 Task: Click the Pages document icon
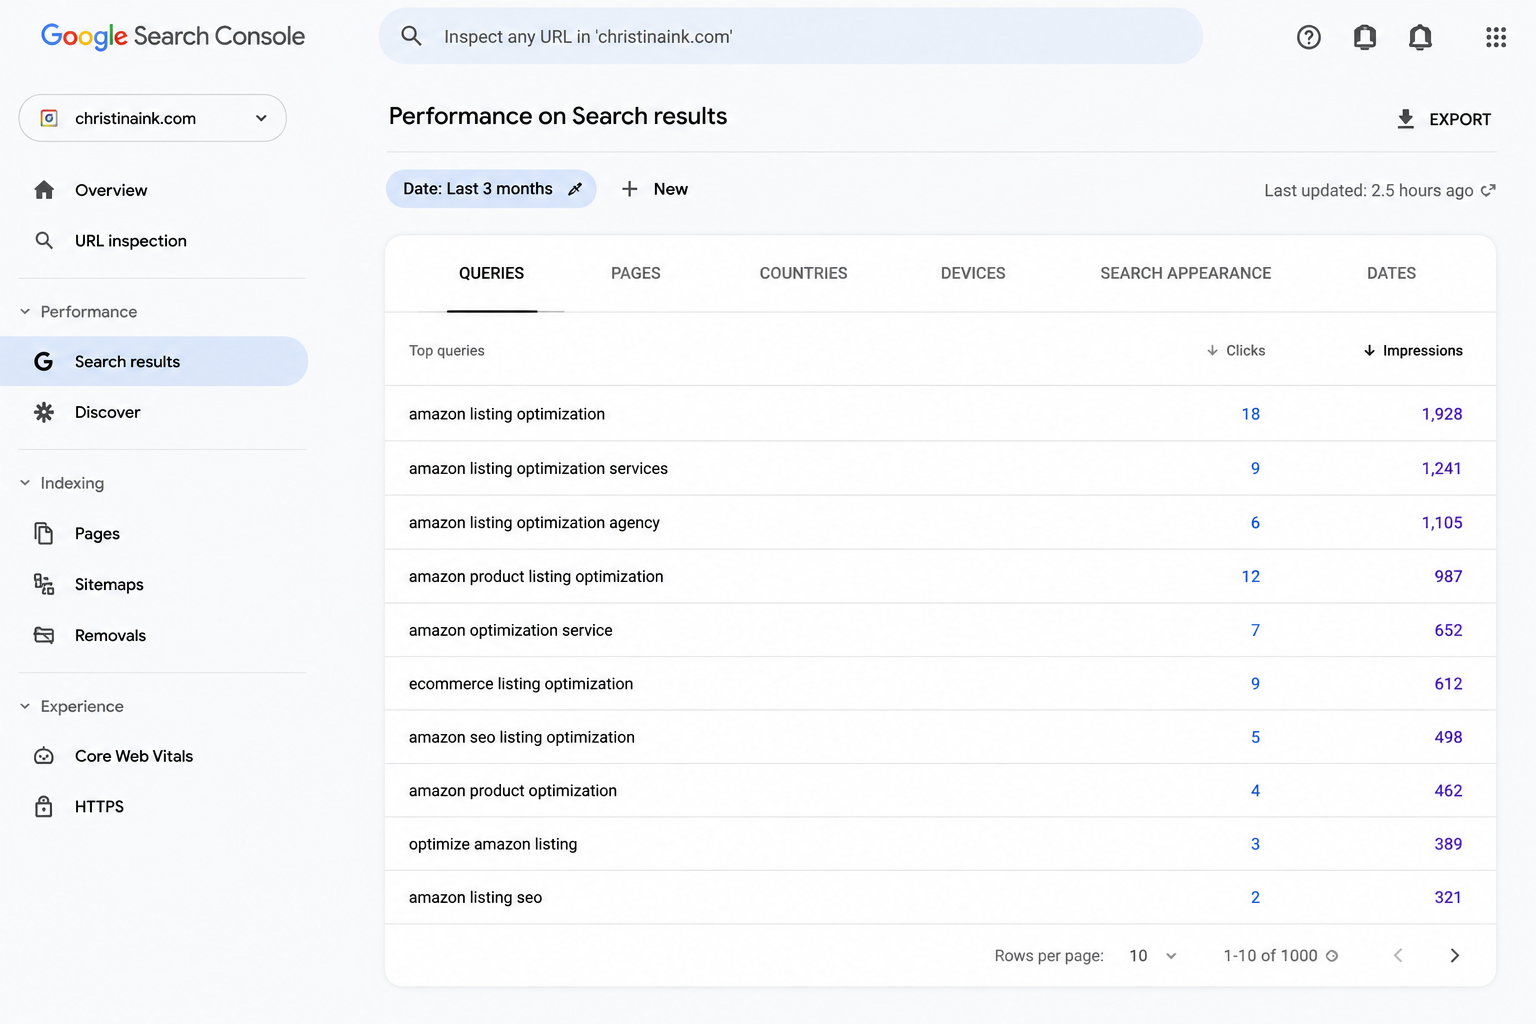(44, 533)
